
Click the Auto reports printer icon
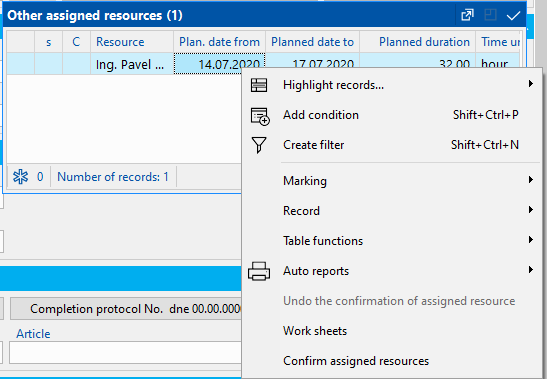pyautogui.click(x=259, y=271)
